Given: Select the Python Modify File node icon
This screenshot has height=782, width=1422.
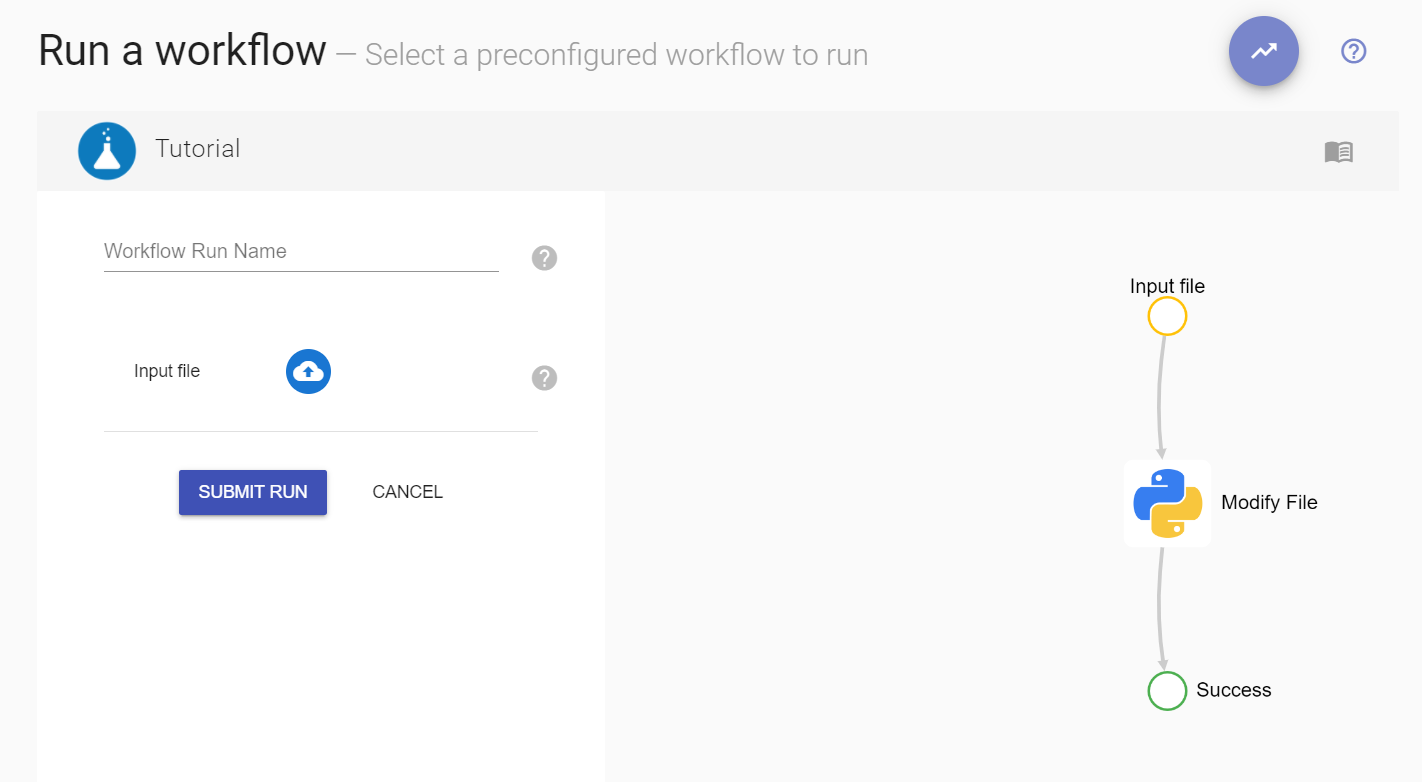Looking at the screenshot, I should (1167, 503).
